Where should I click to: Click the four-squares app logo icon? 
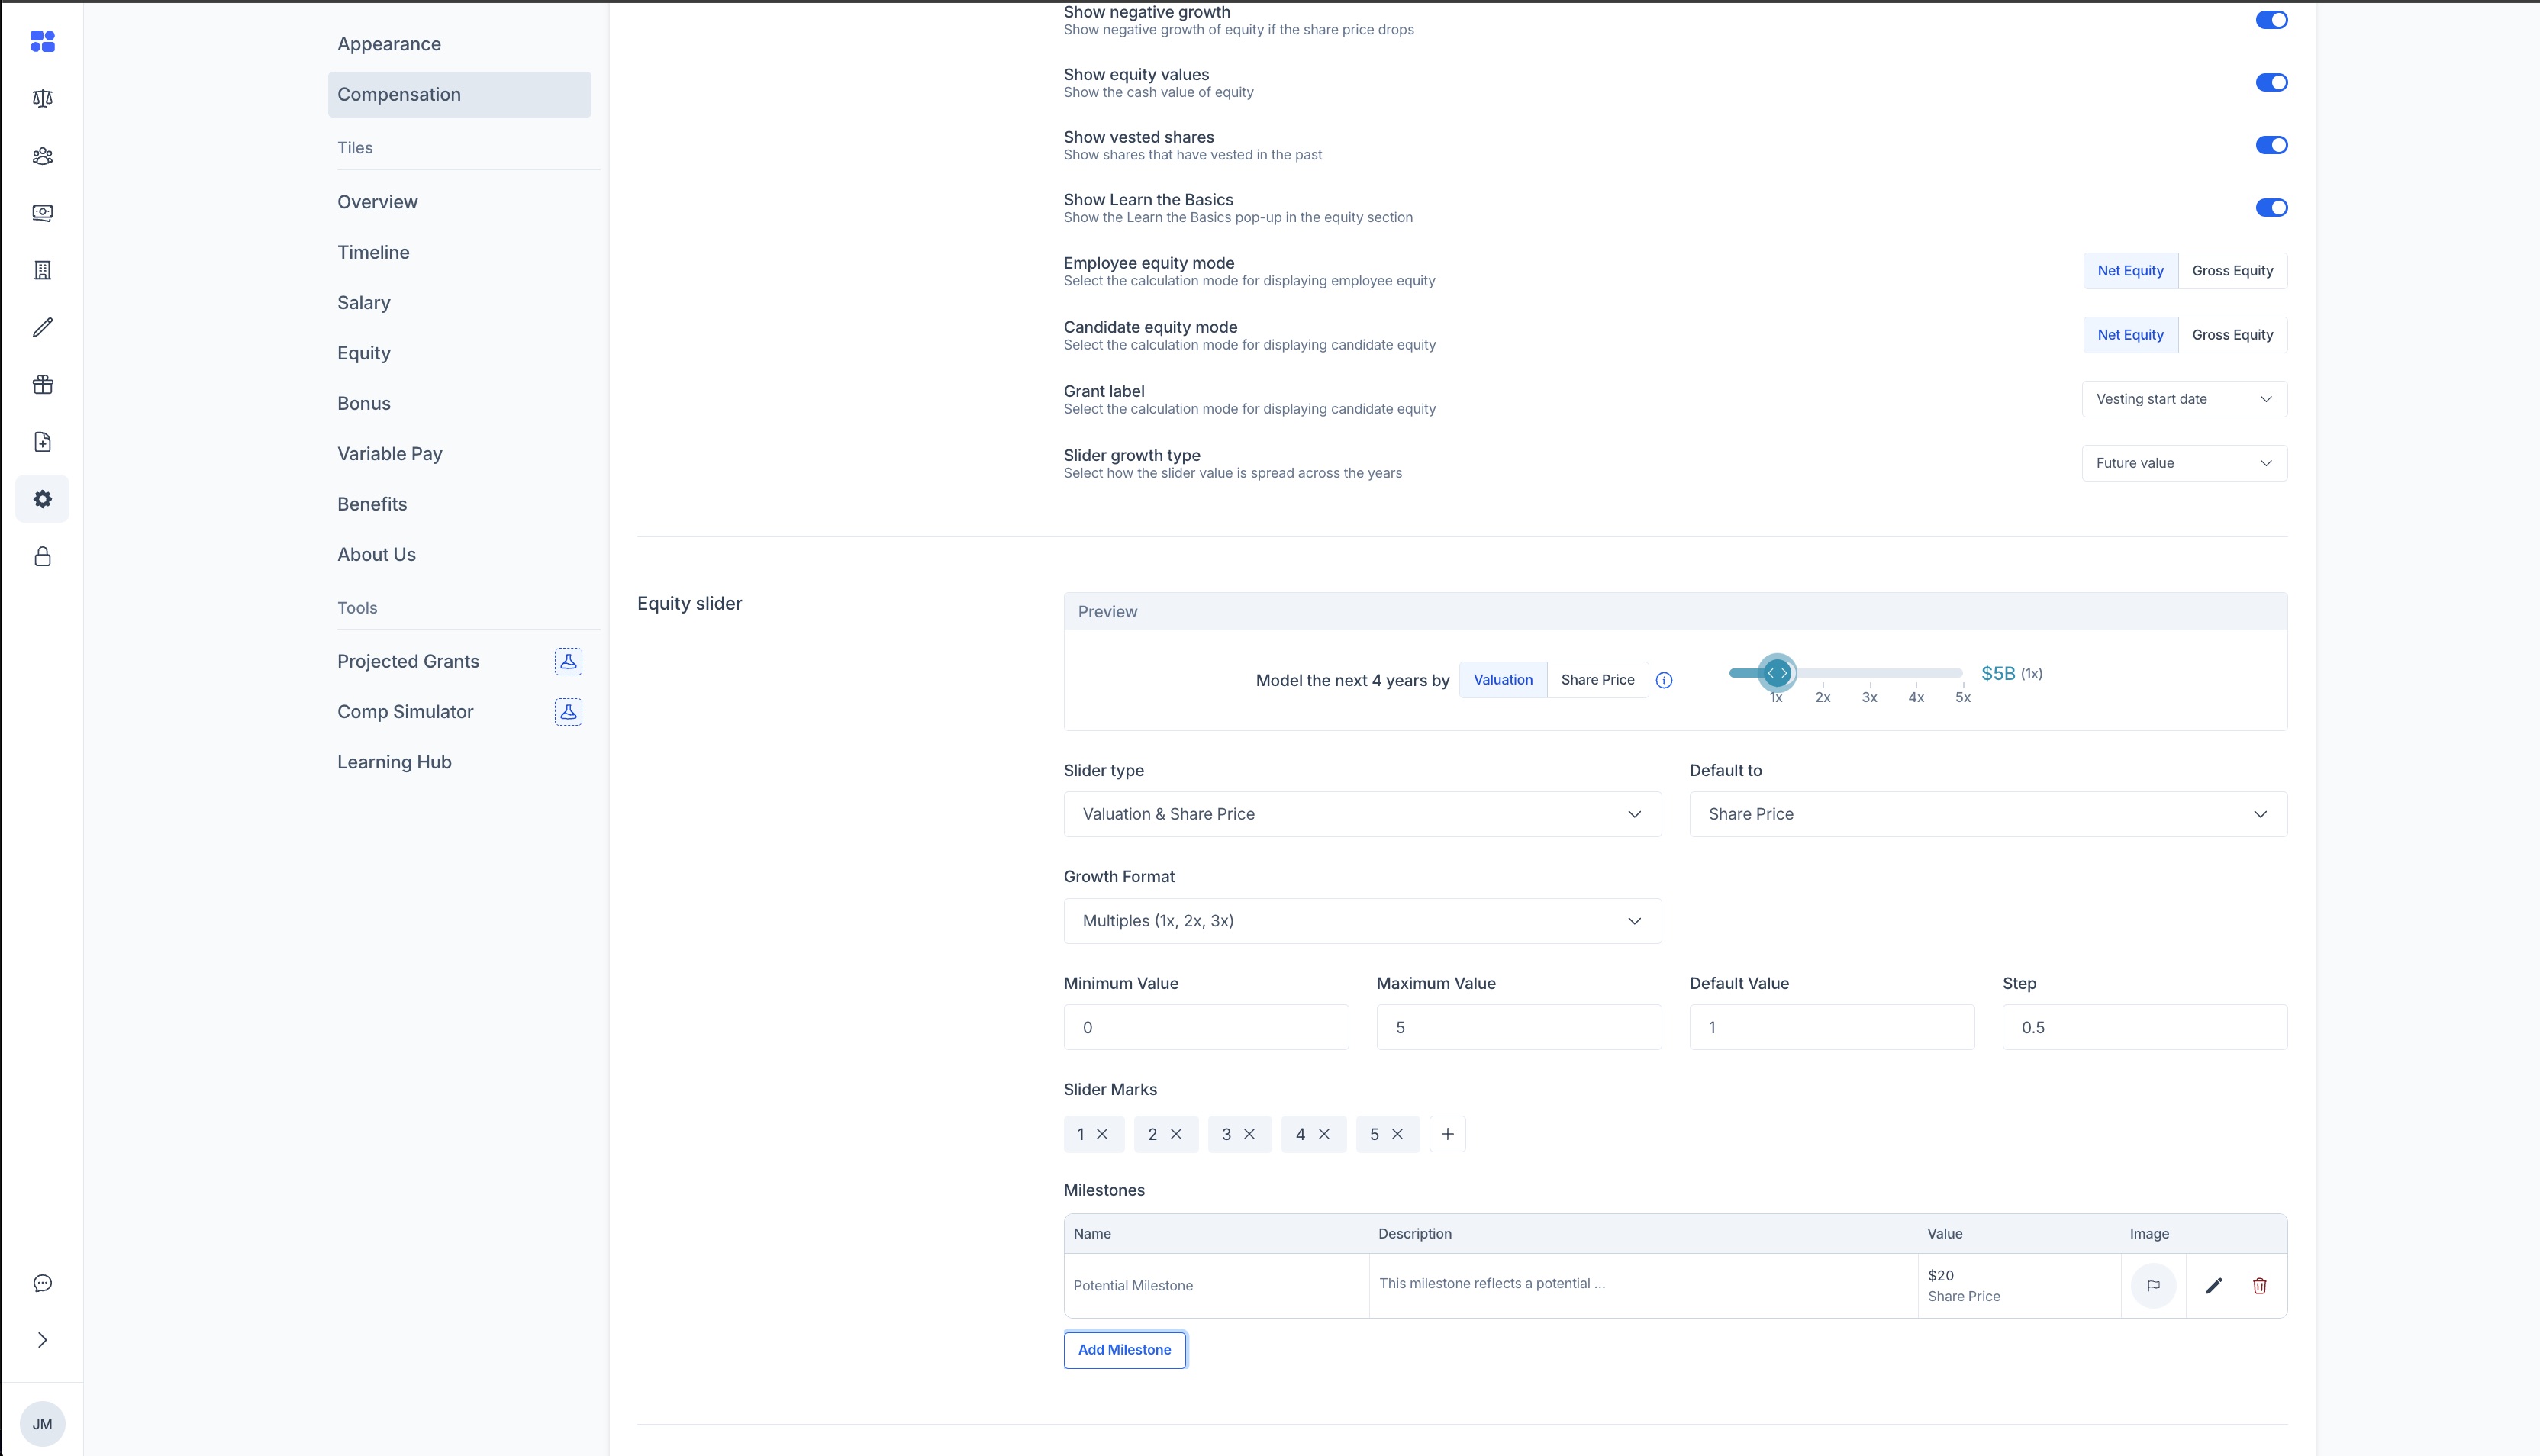click(42, 41)
